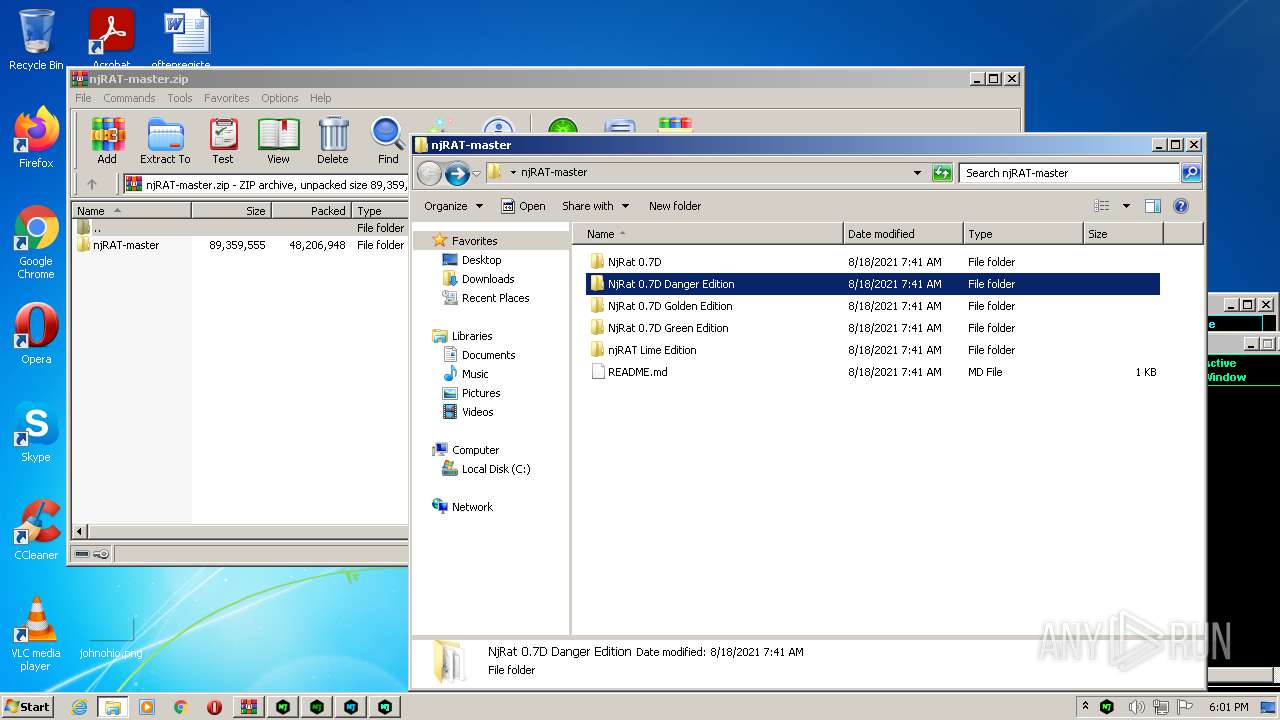The image size is (1280, 720).
Task: Open Downloads in Favorites
Action: click(488, 279)
